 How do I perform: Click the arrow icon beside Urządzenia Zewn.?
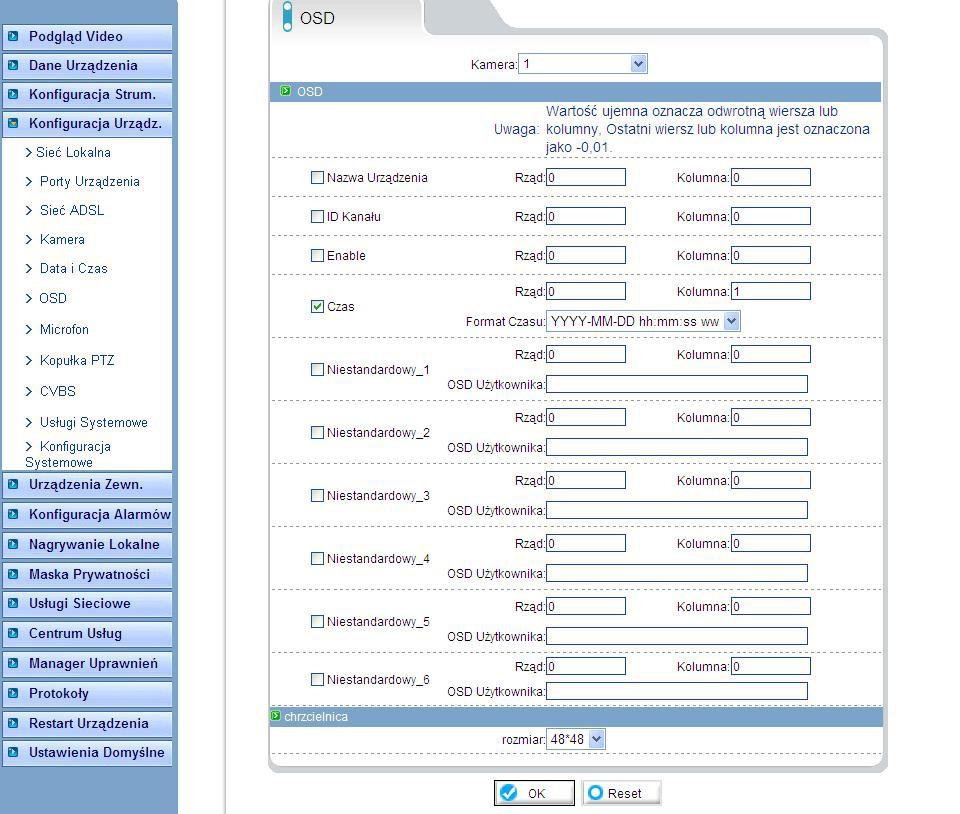pos(13,484)
